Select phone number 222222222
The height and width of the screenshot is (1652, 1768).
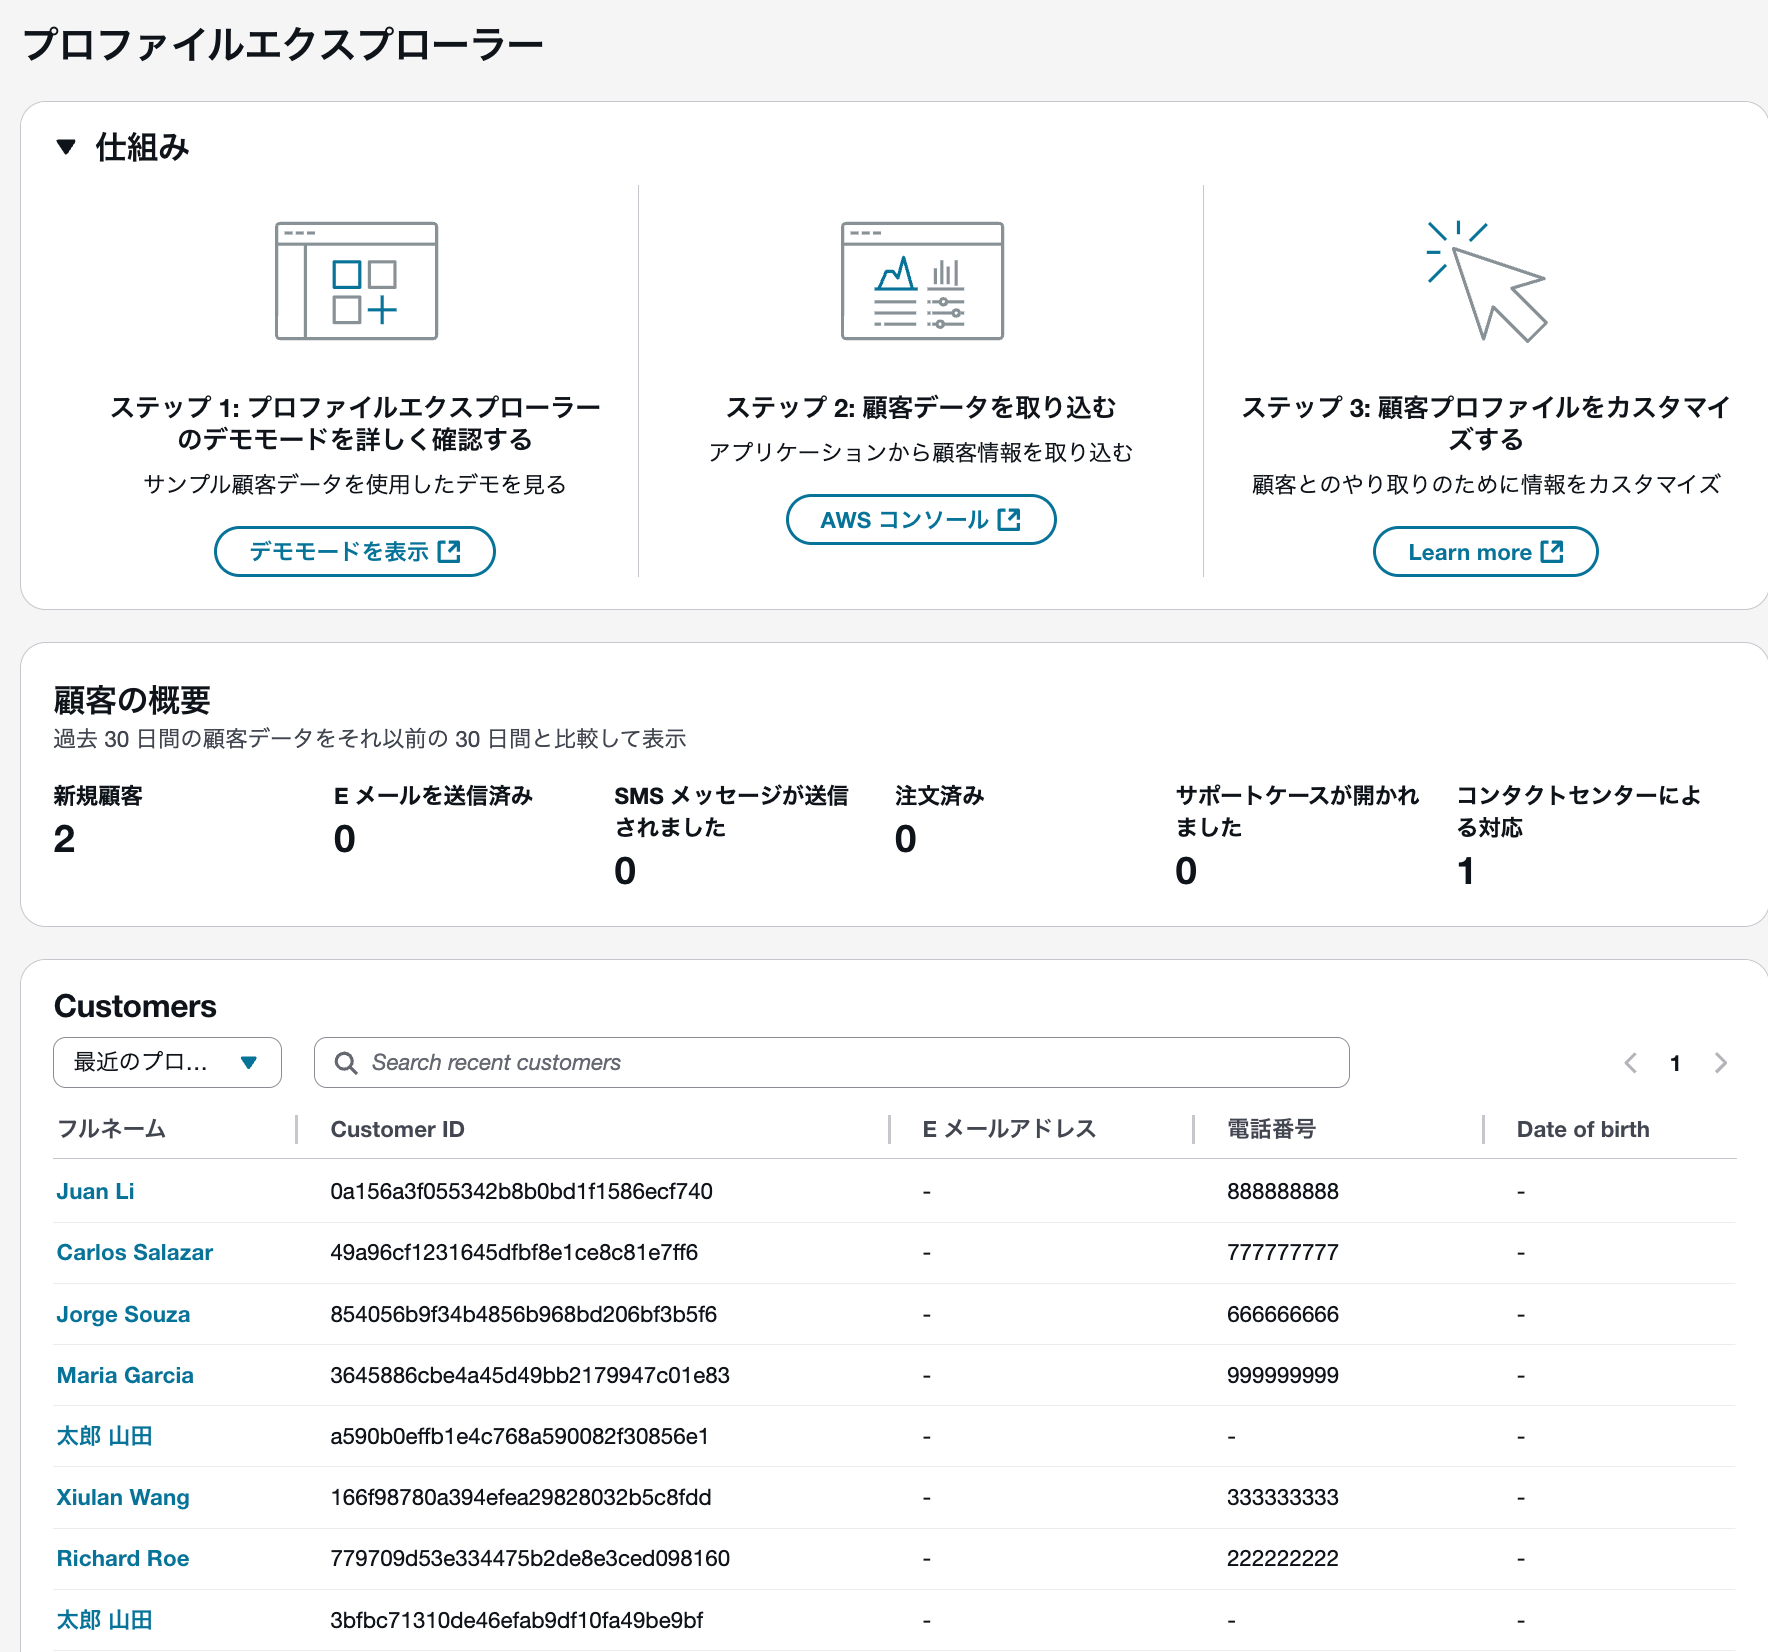1283,1558
